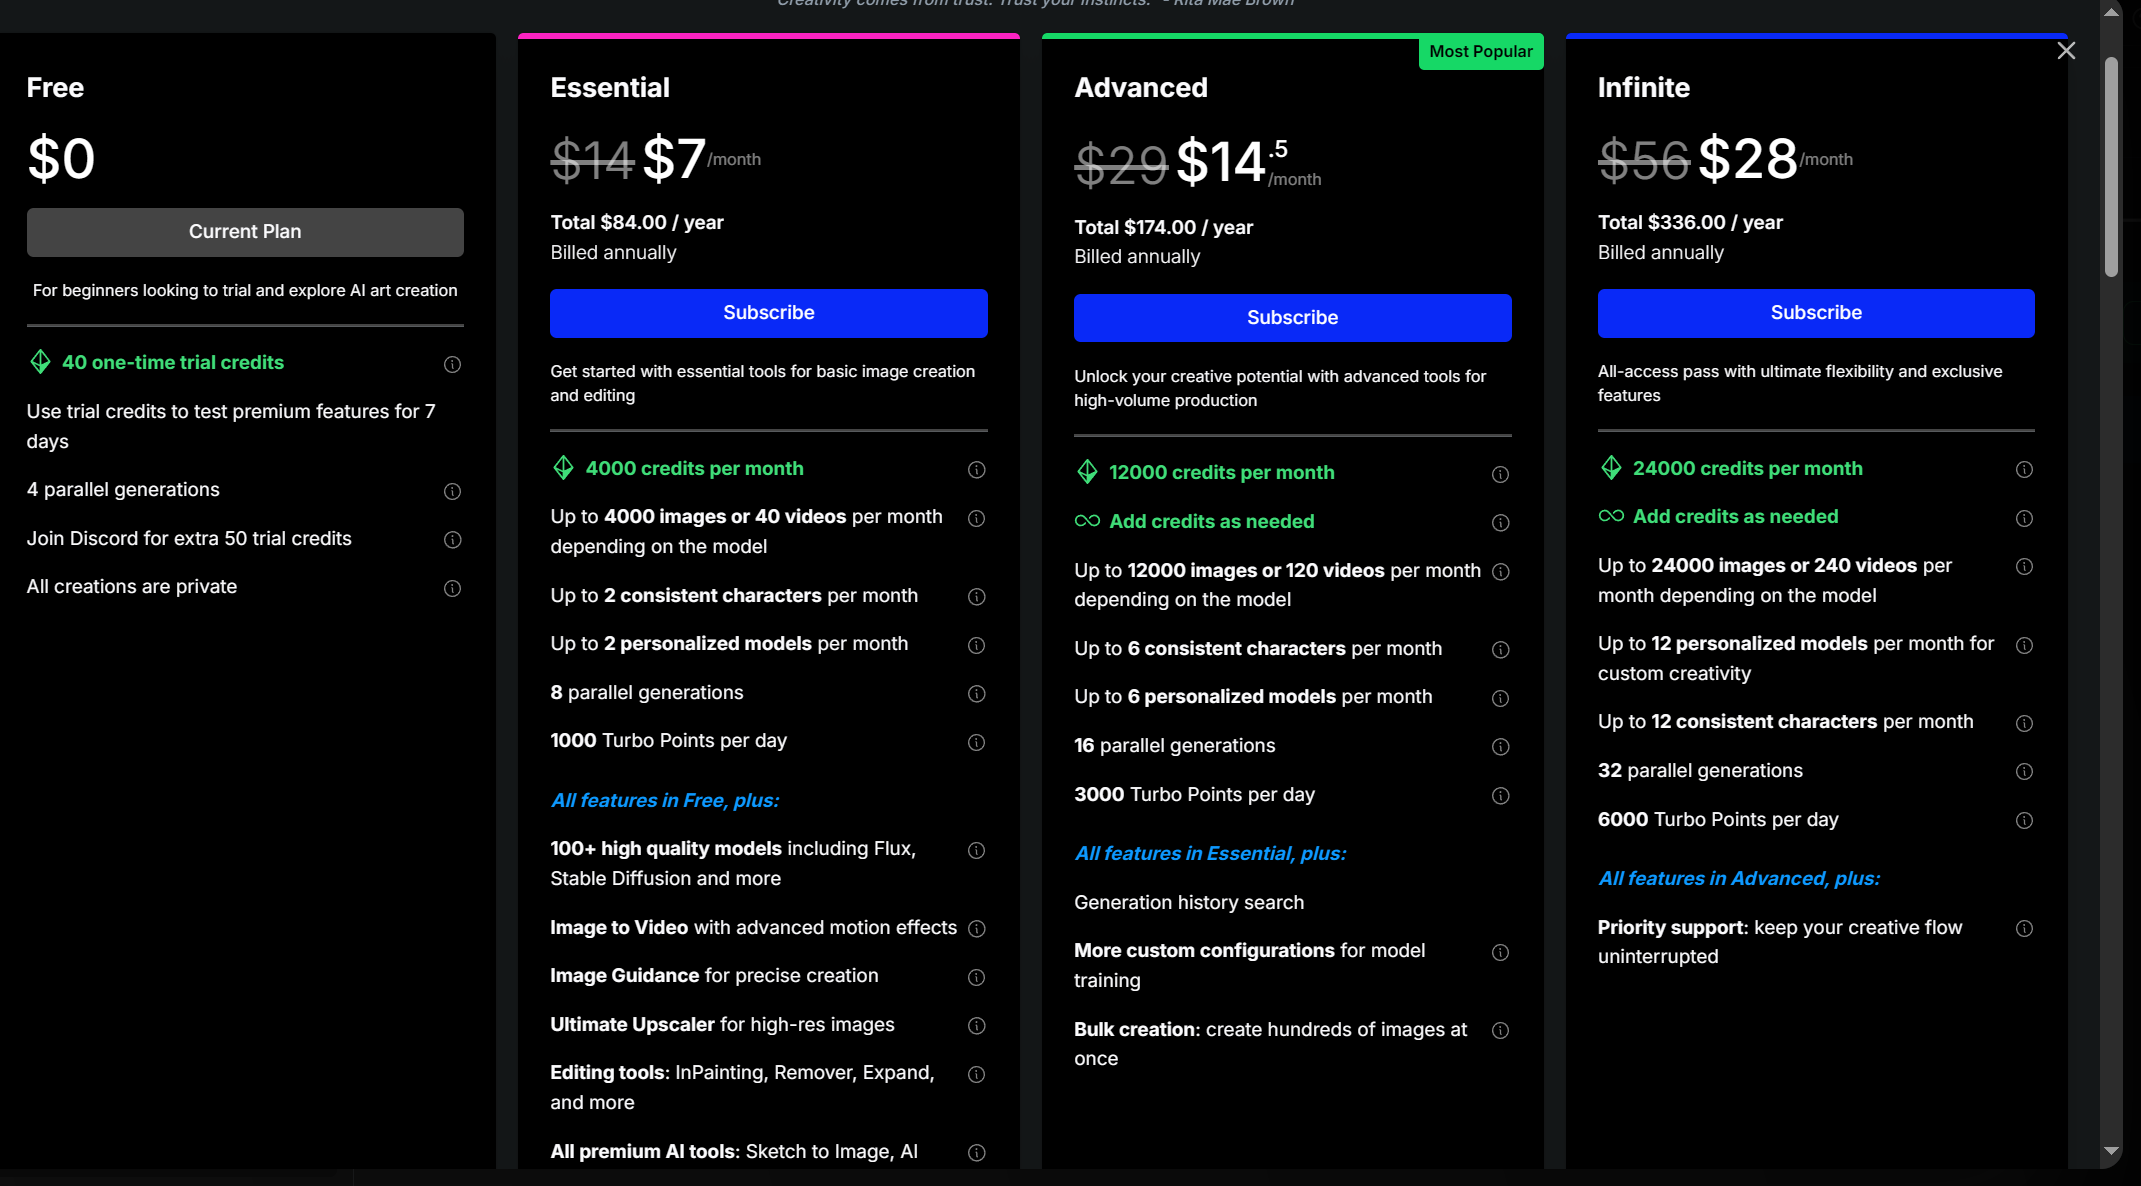
Task: Click infinity icon in the Advanced plan
Action: coord(1087,521)
